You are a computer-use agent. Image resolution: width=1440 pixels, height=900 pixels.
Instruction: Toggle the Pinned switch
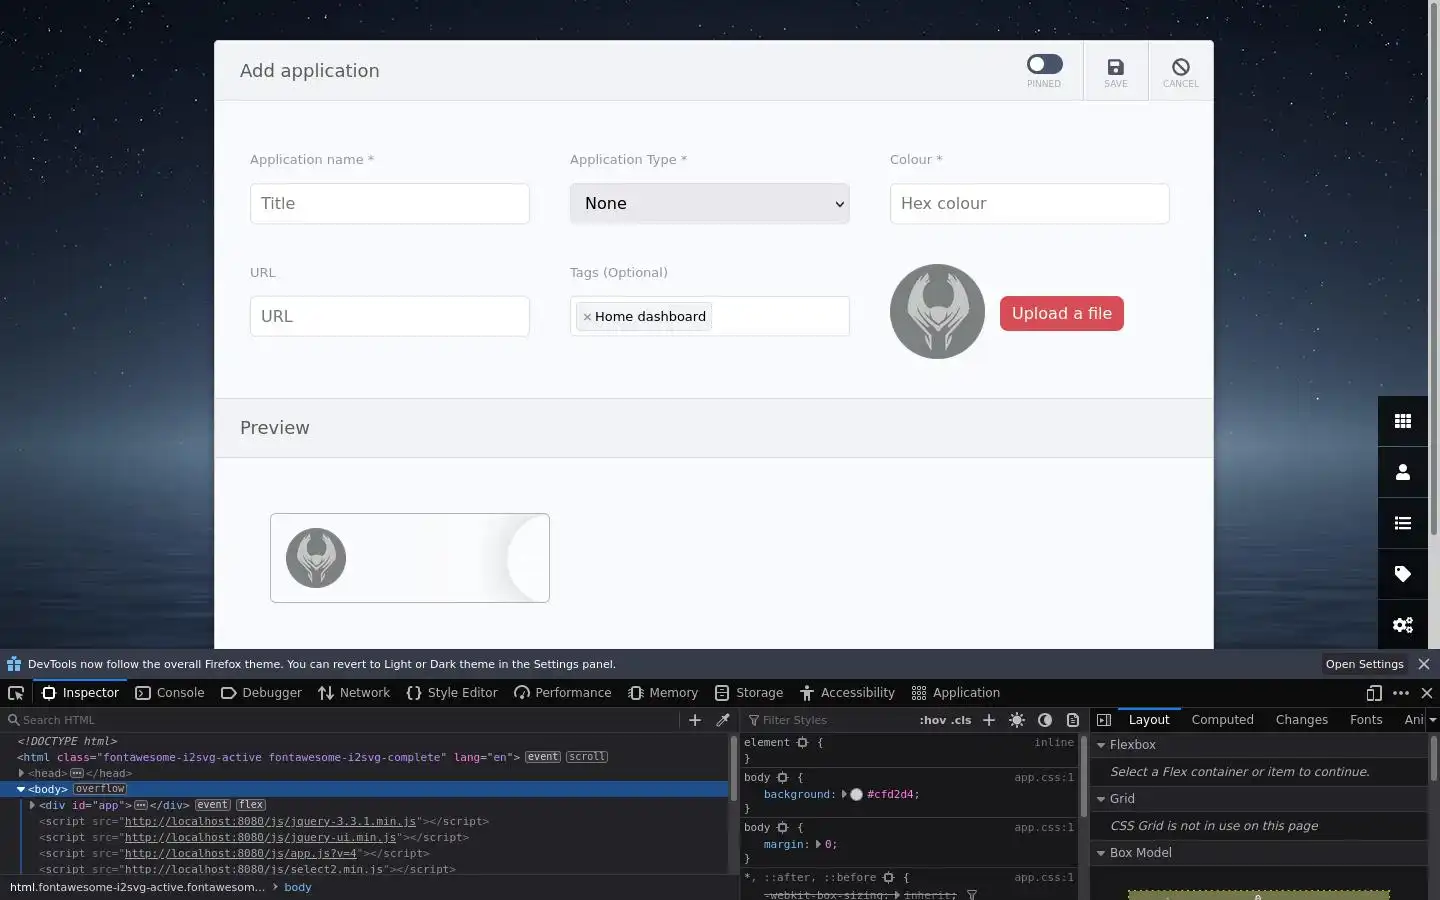click(1044, 64)
